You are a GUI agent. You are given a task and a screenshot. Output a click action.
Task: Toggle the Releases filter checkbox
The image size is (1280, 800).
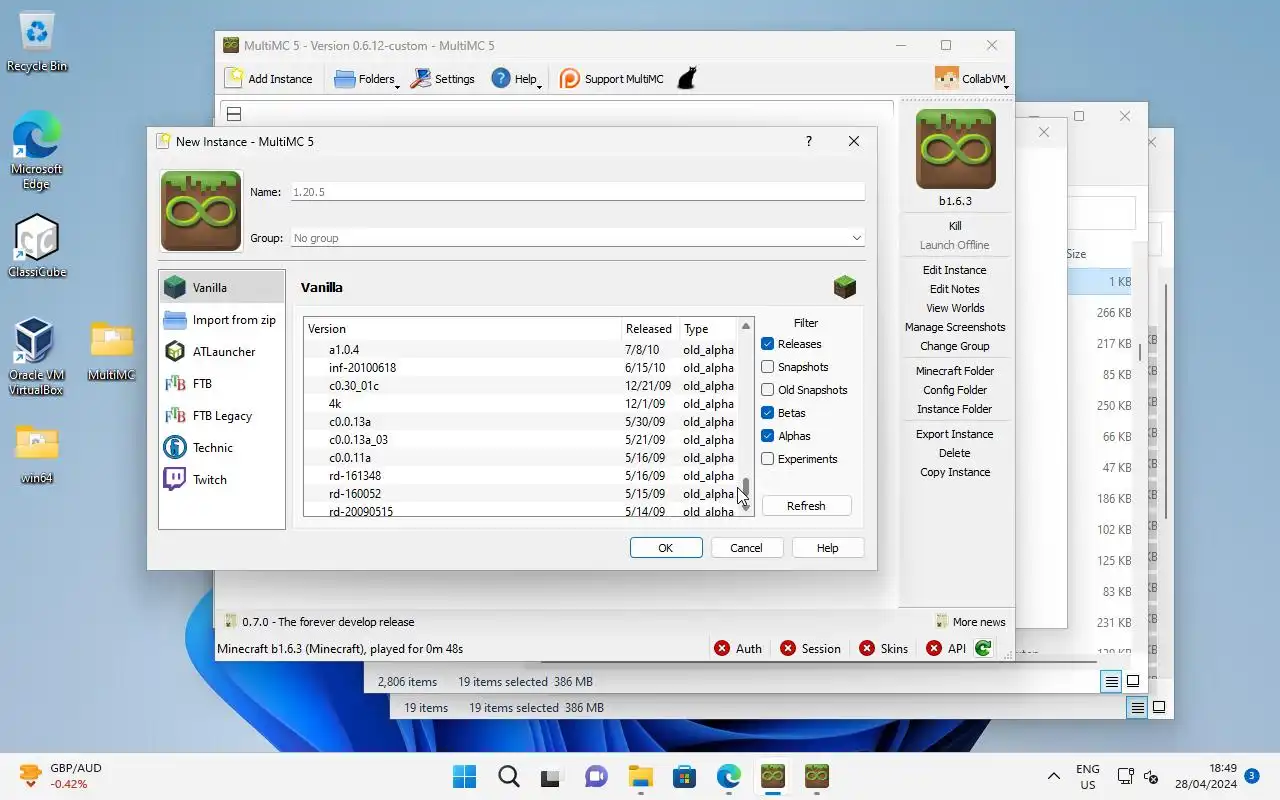tap(768, 344)
